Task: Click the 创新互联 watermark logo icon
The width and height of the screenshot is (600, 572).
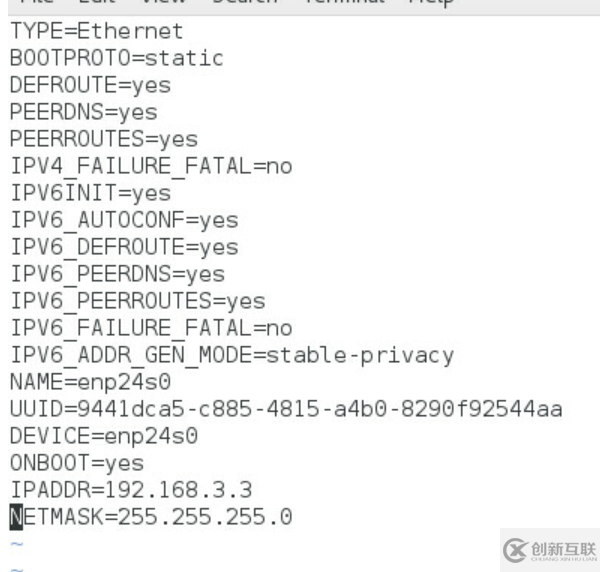Action: point(516,548)
